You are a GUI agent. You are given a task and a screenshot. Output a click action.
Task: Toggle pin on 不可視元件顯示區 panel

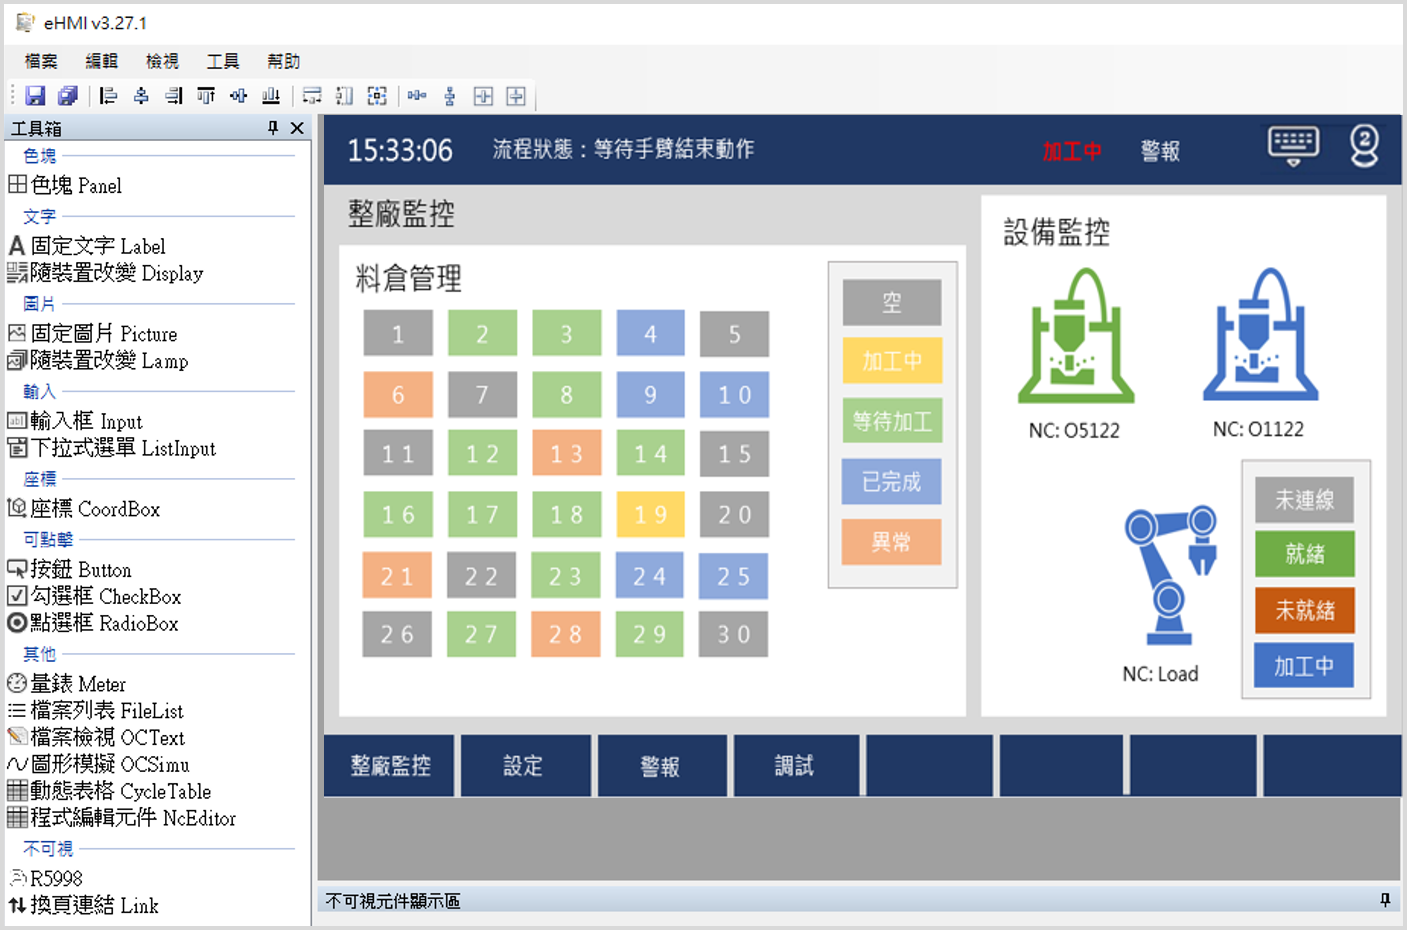(x=1385, y=900)
